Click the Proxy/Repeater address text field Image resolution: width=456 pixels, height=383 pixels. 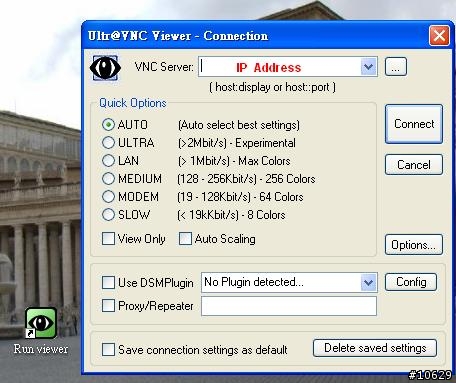tap(289, 306)
